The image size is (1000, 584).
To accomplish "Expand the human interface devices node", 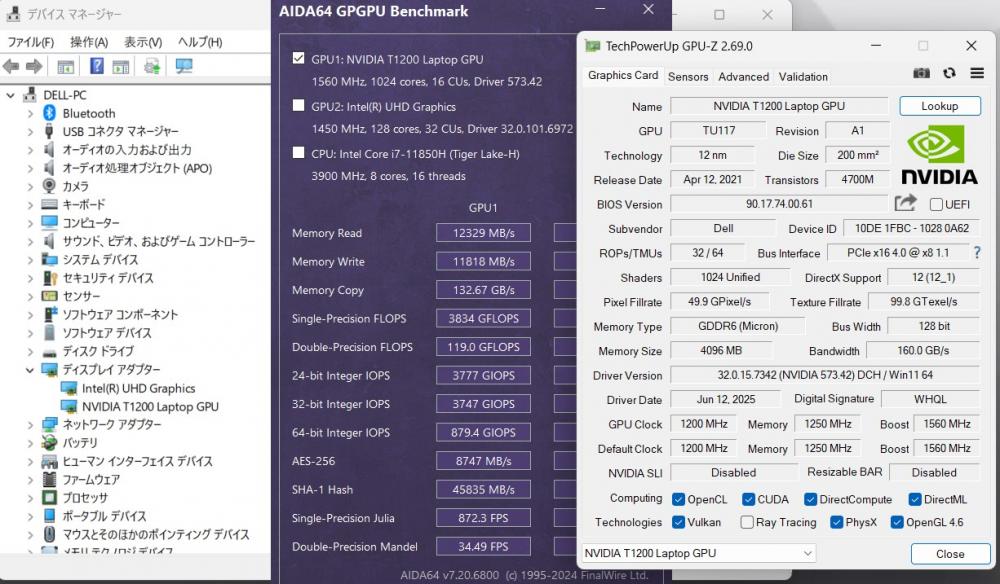I will 30,462.
